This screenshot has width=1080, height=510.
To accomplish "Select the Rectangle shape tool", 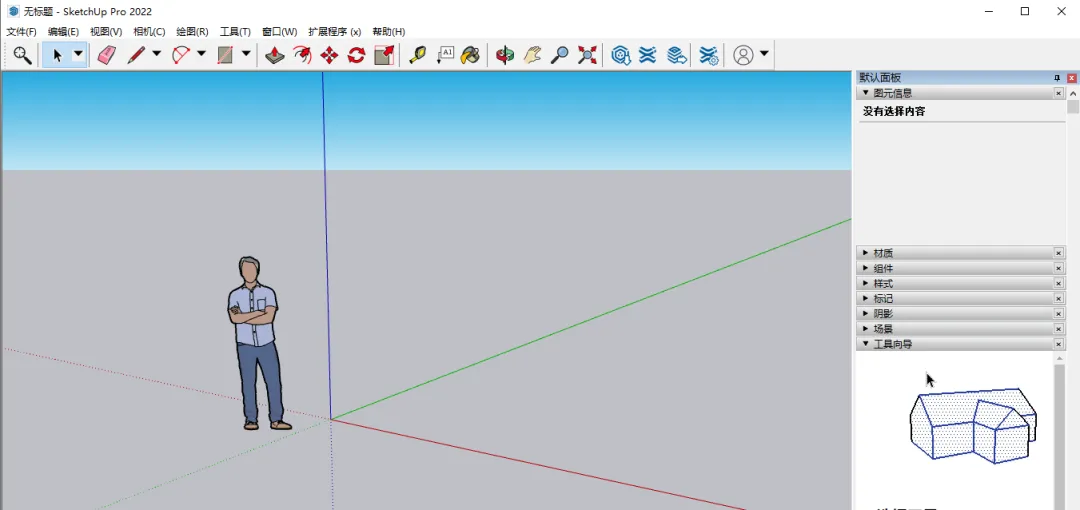I will point(225,55).
